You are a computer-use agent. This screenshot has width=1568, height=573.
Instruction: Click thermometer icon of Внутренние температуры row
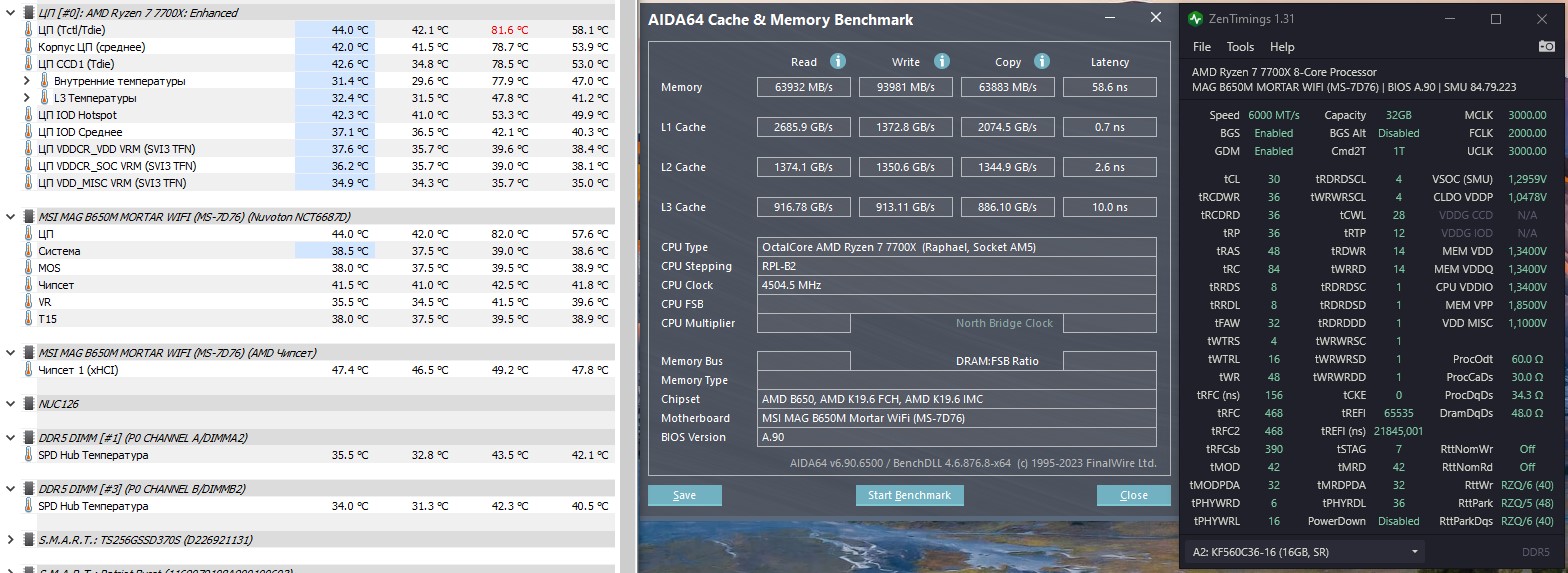pyautogui.click(x=45, y=81)
